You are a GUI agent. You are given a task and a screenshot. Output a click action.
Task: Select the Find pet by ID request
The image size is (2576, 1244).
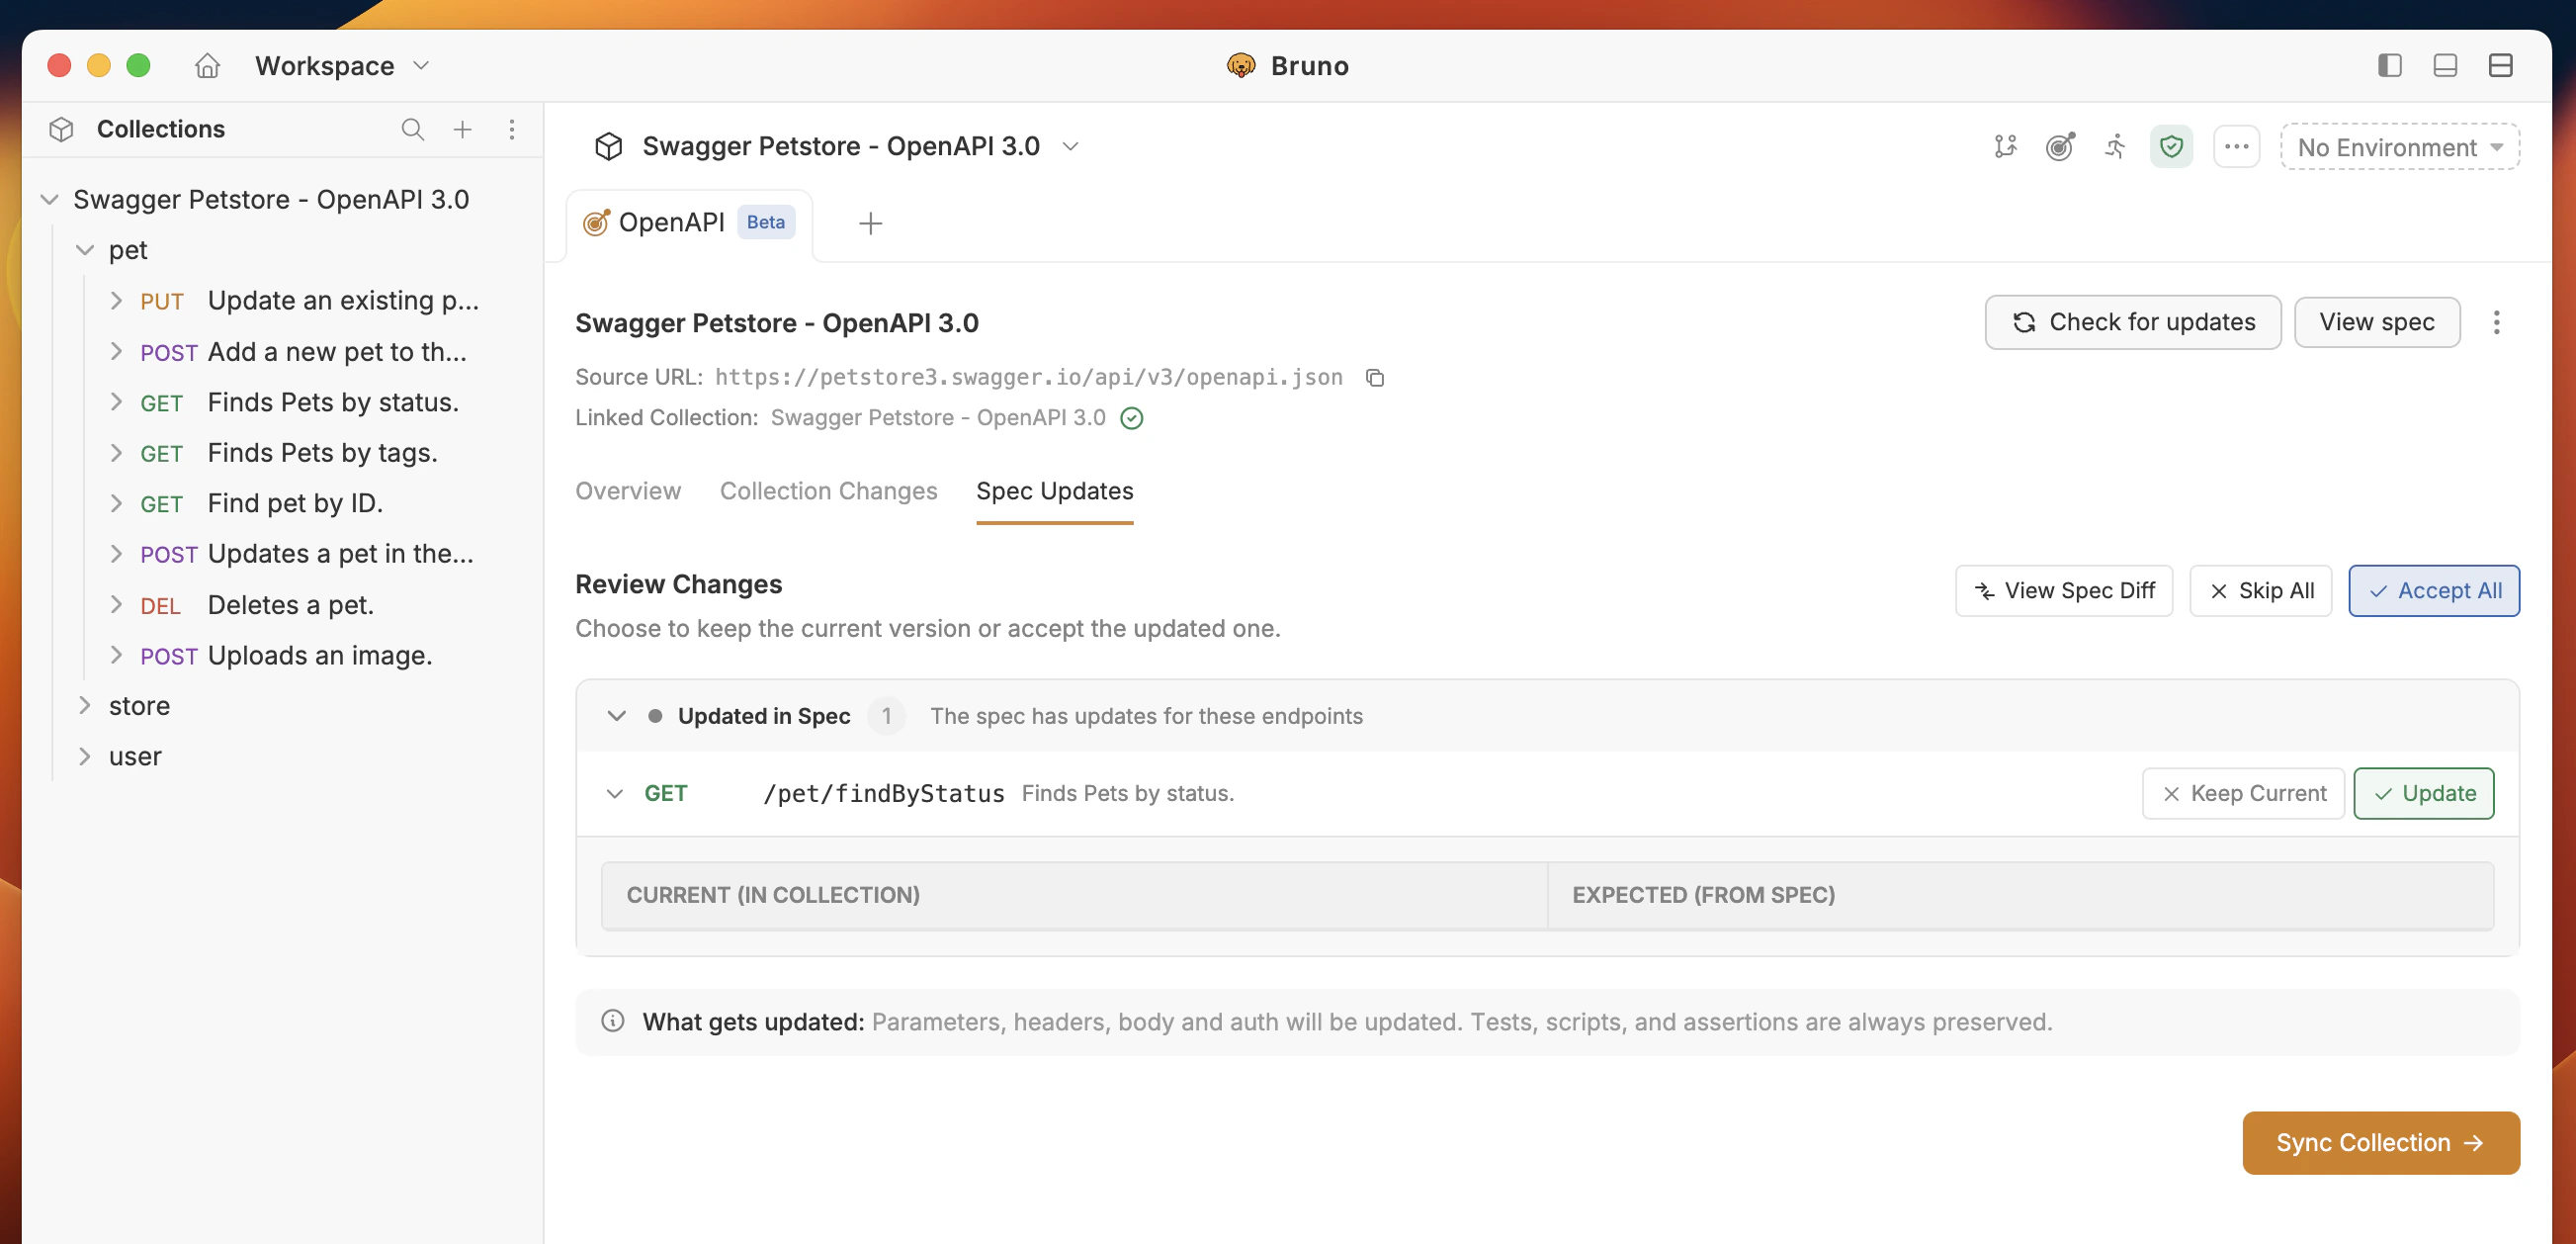pos(294,503)
